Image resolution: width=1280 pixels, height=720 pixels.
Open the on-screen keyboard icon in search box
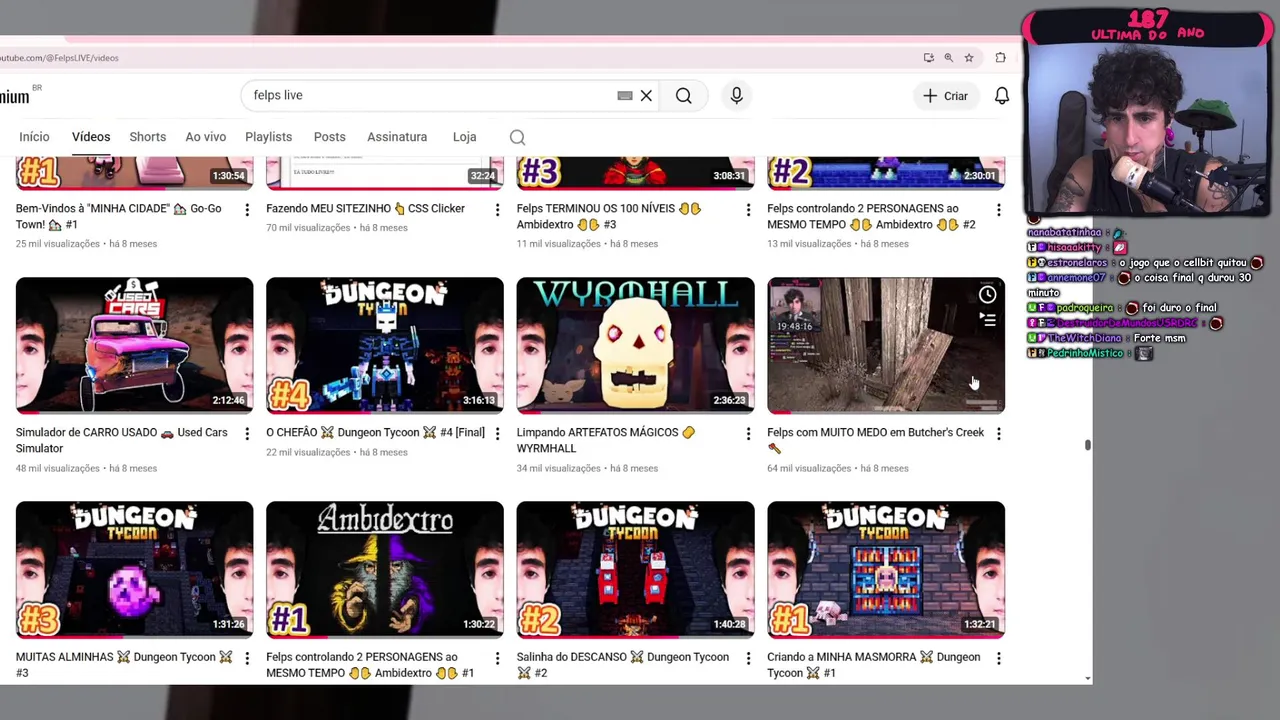pos(625,96)
